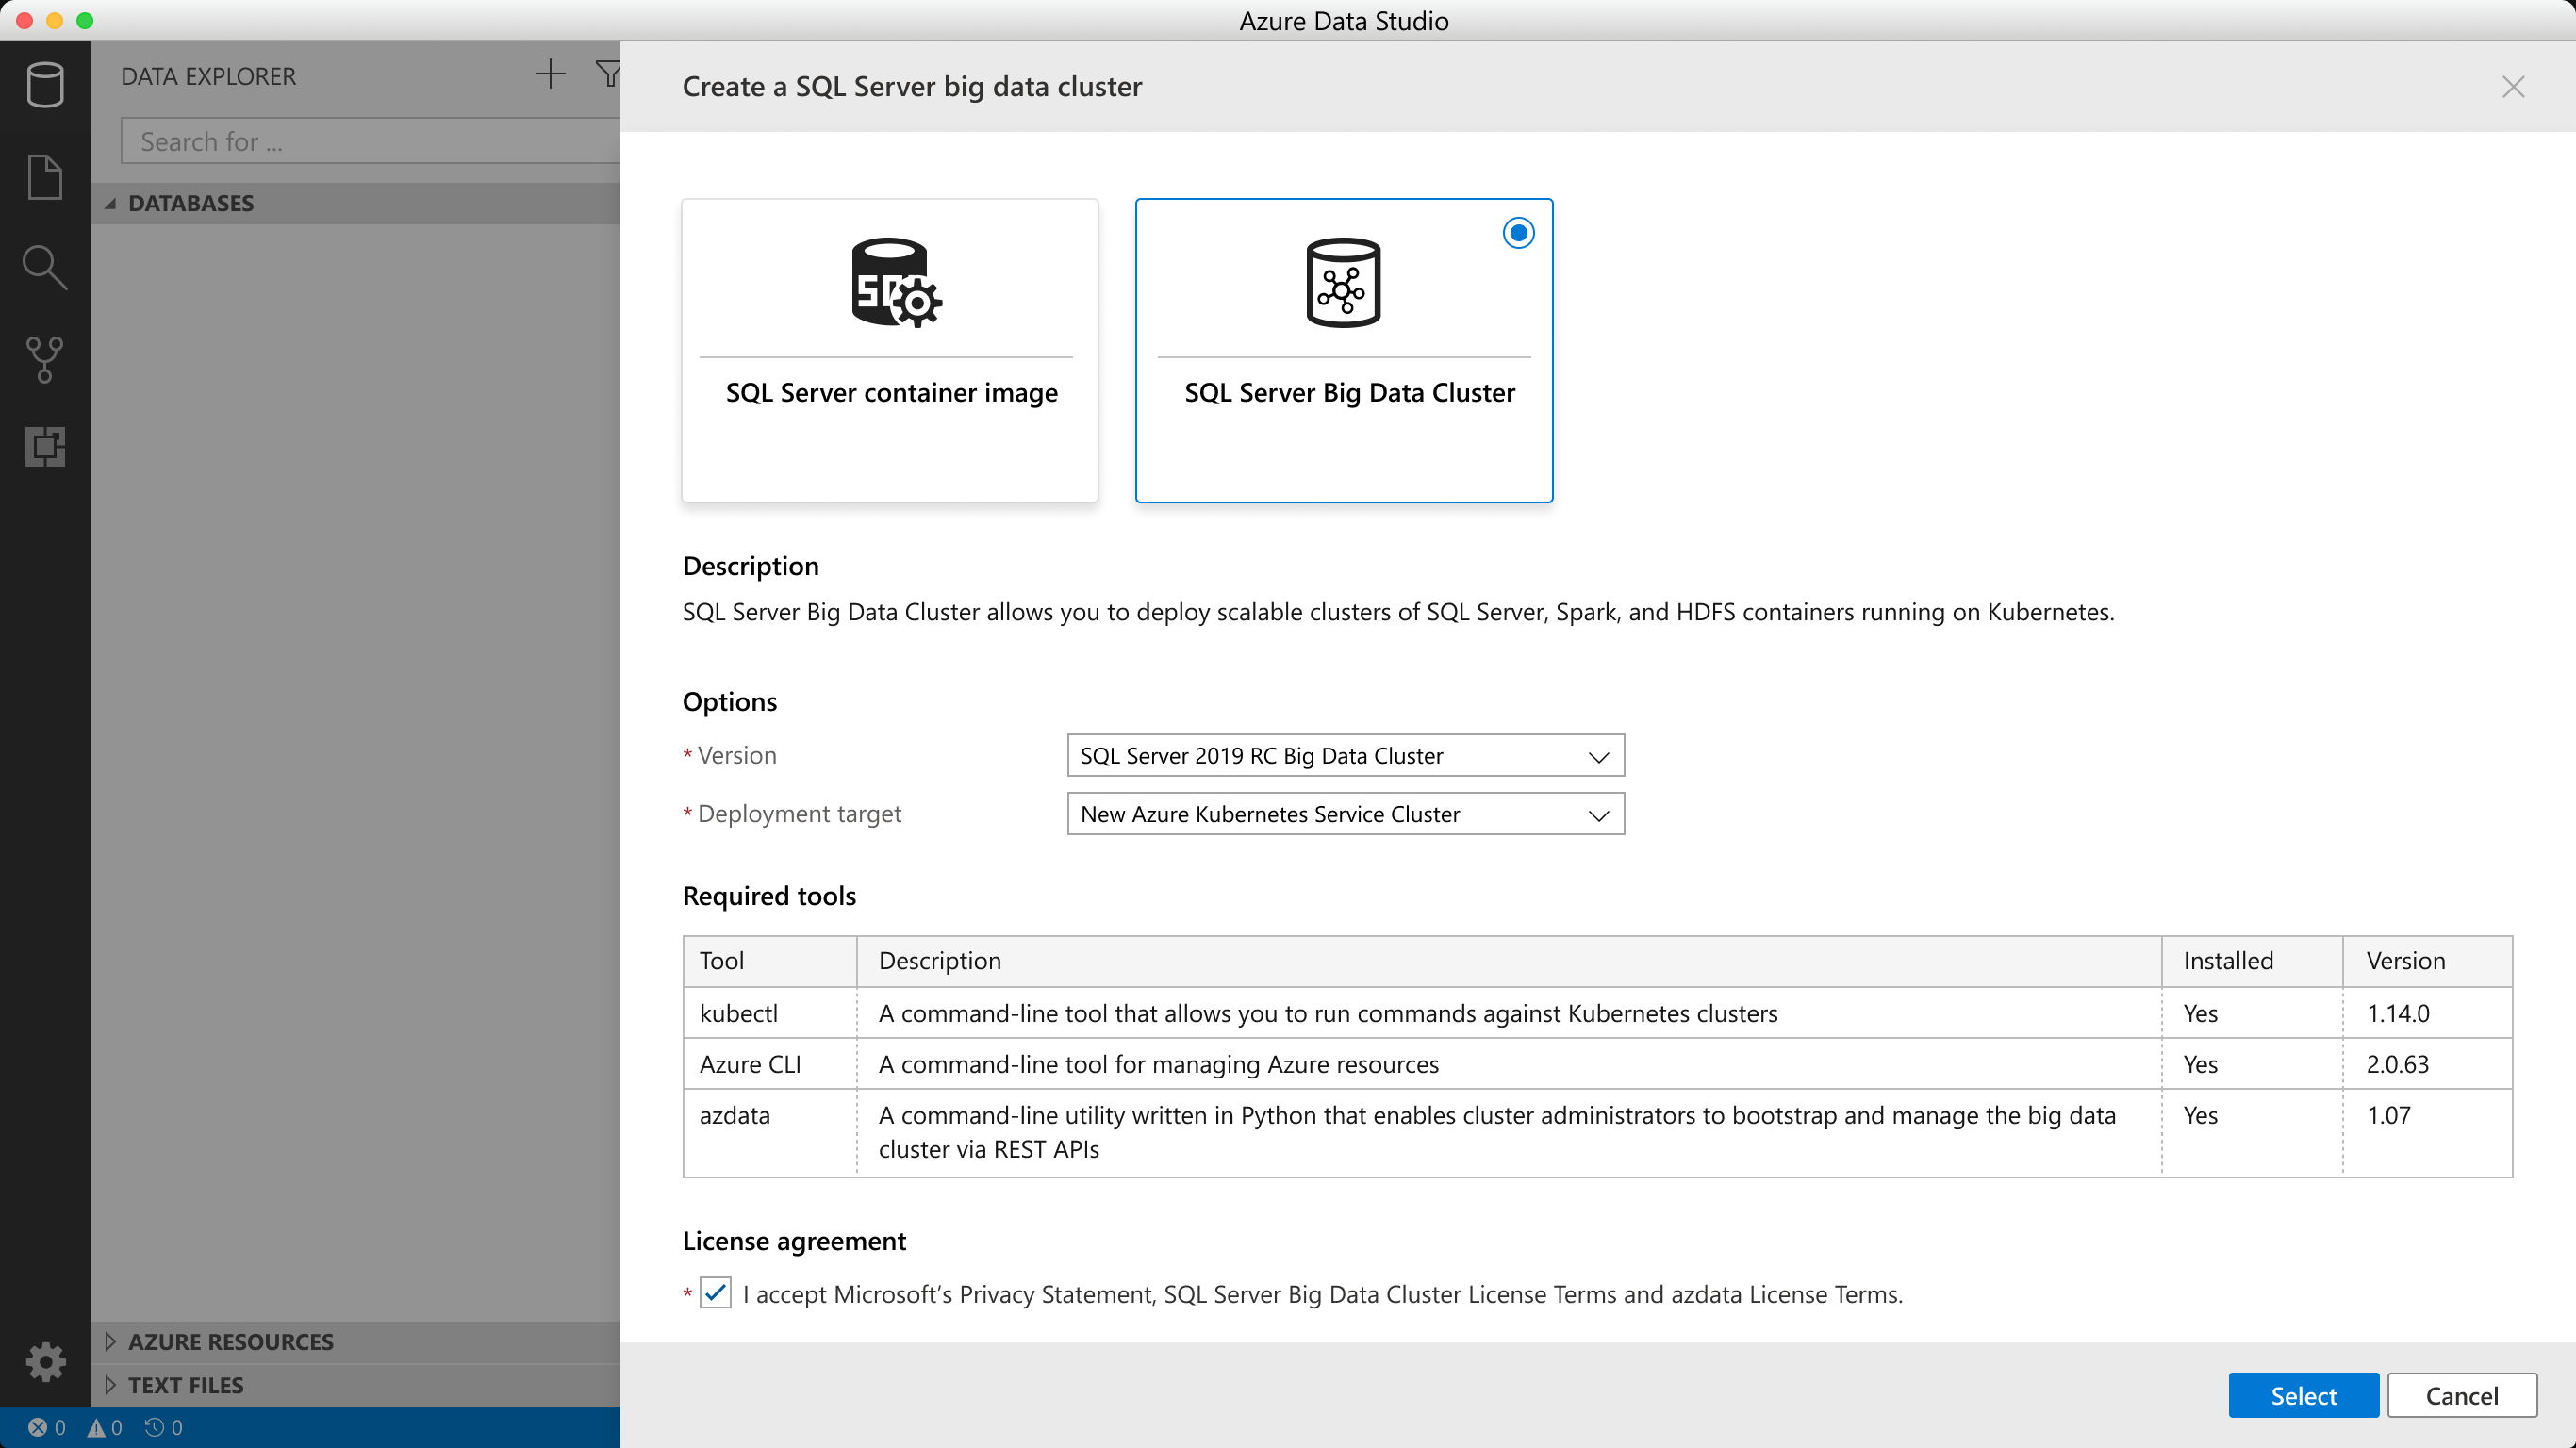This screenshot has height=1448, width=2576.
Task: Open the Search icon in the sidebar
Action: click(x=45, y=266)
